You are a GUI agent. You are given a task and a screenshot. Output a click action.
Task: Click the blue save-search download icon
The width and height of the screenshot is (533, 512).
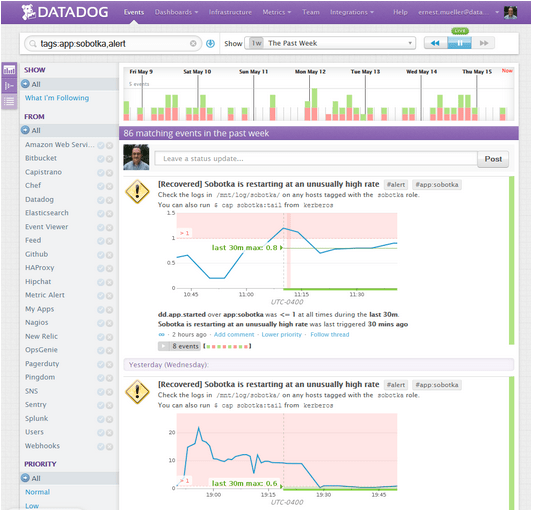pyautogui.click(x=210, y=44)
